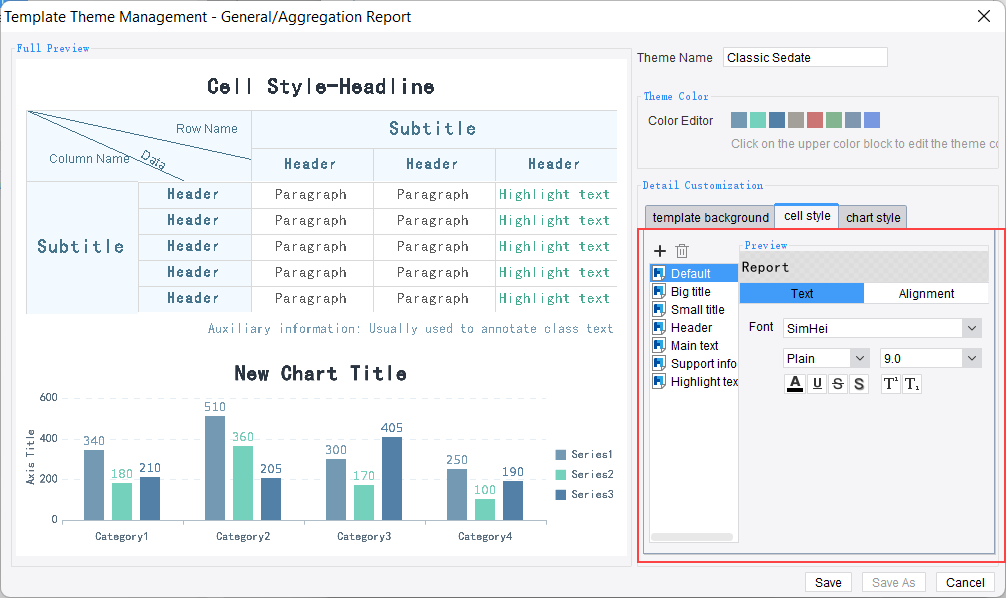Screen dimensions: 1006x598
Task: Select the Main text style
Action: (694, 345)
